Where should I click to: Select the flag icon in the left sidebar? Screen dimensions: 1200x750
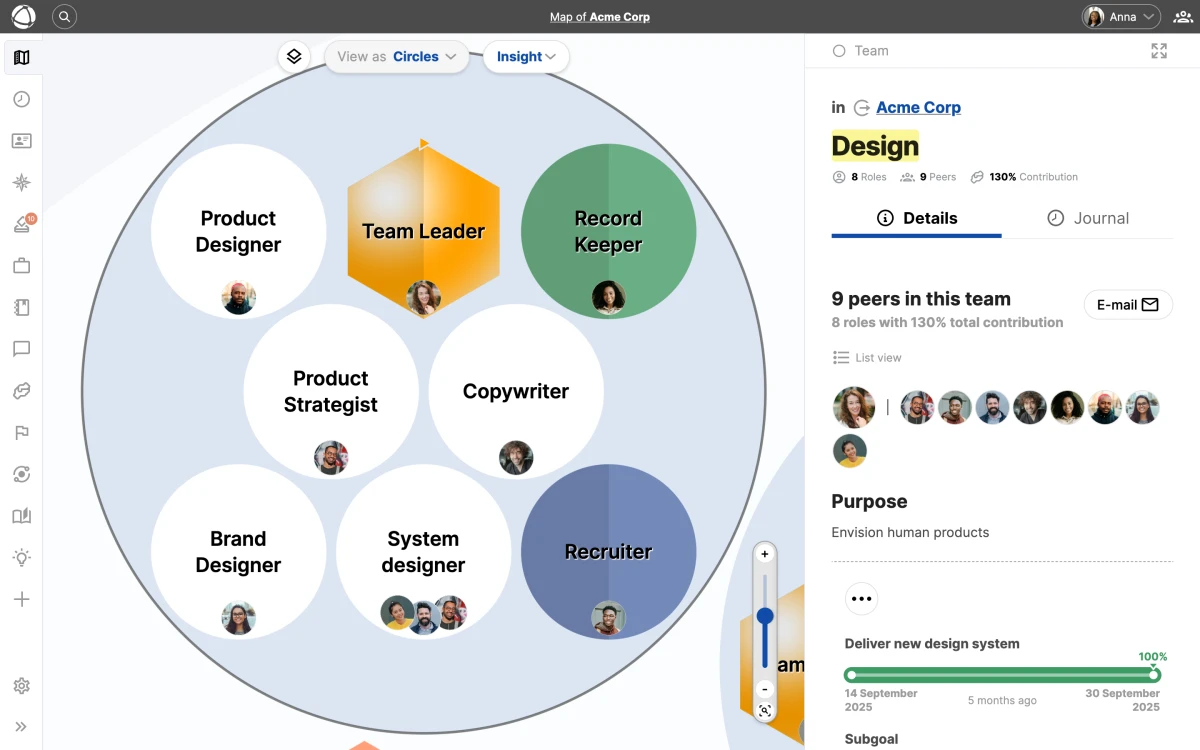click(22, 432)
